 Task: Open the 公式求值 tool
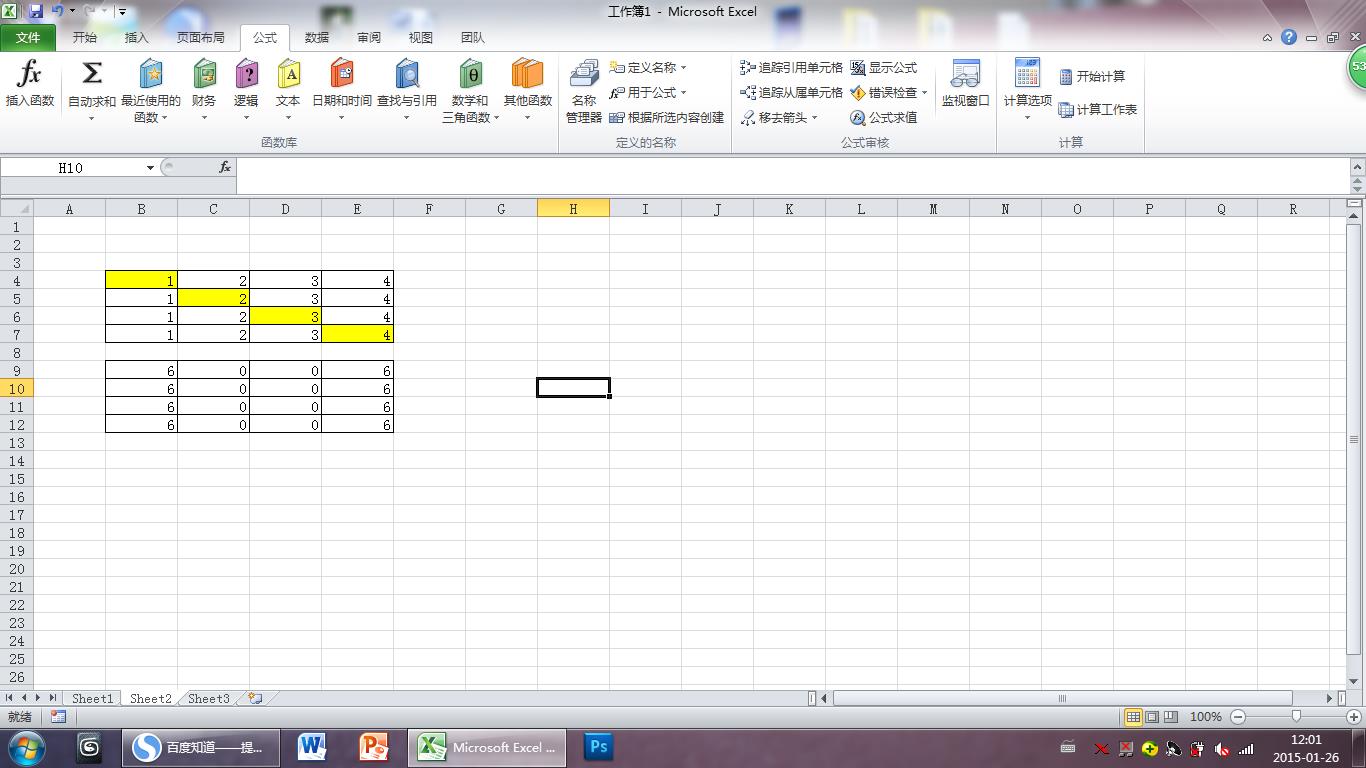(887, 117)
